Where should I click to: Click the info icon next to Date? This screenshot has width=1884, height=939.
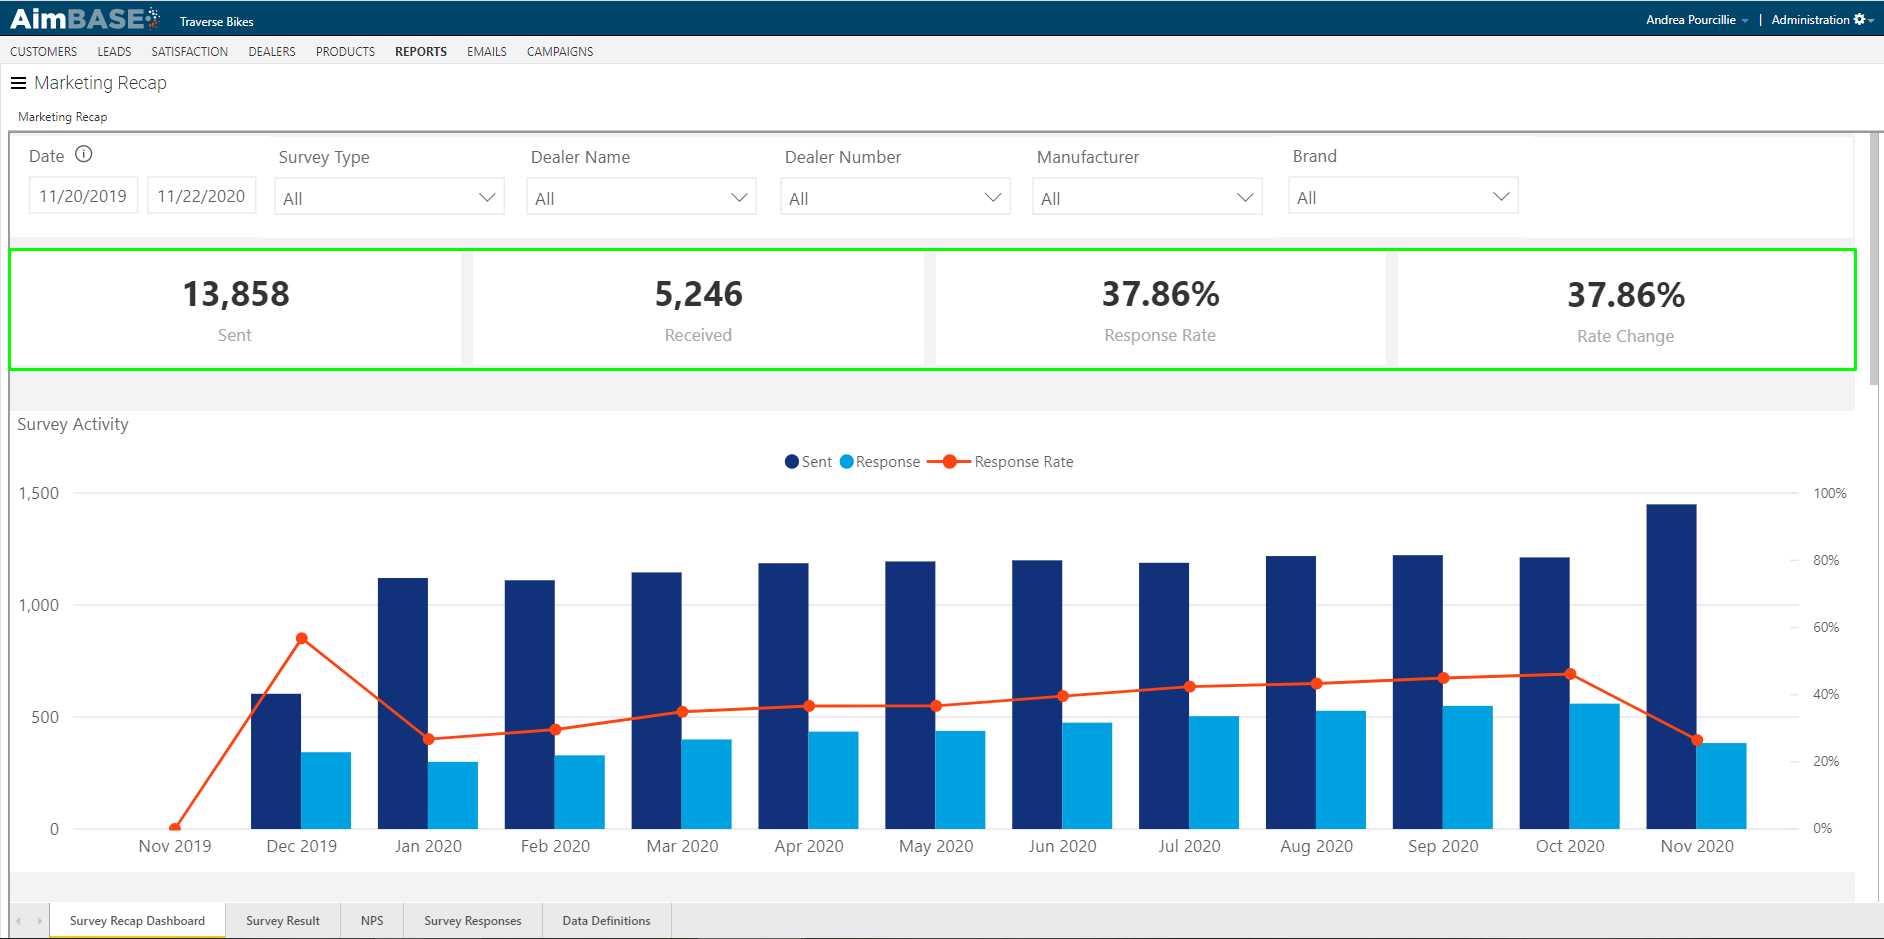[85, 153]
